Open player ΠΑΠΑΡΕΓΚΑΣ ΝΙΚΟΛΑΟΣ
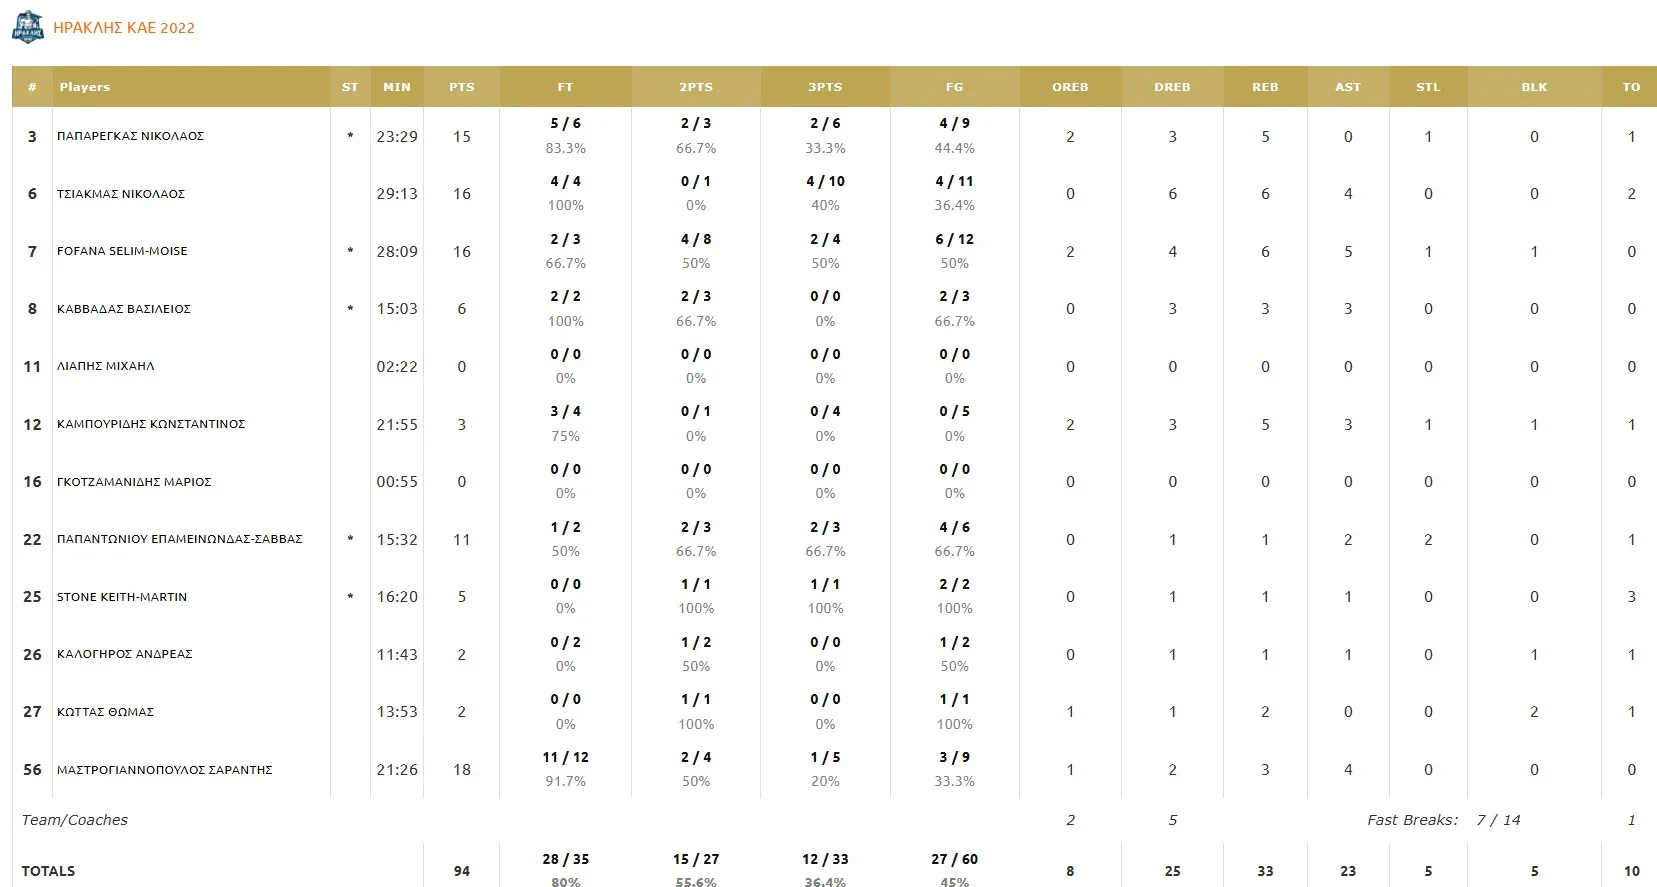The image size is (1657, 887). point(130,136)
